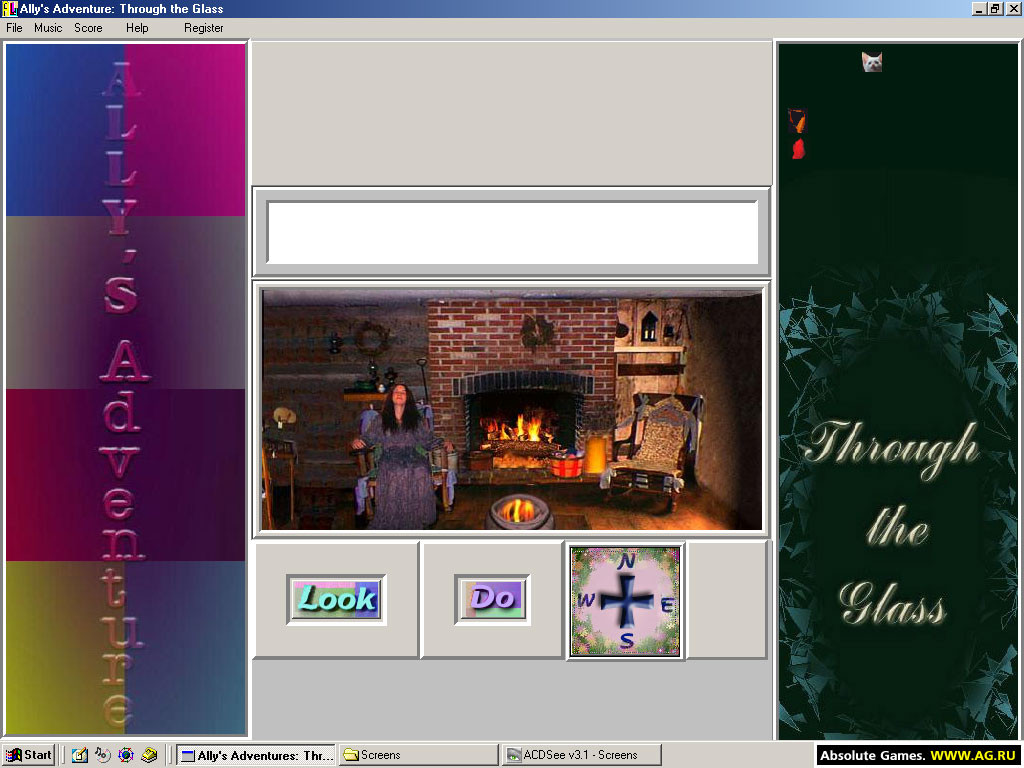Go north using the compass N
The width and height of the screenshot is (1024, 768).
click(626, 561)
